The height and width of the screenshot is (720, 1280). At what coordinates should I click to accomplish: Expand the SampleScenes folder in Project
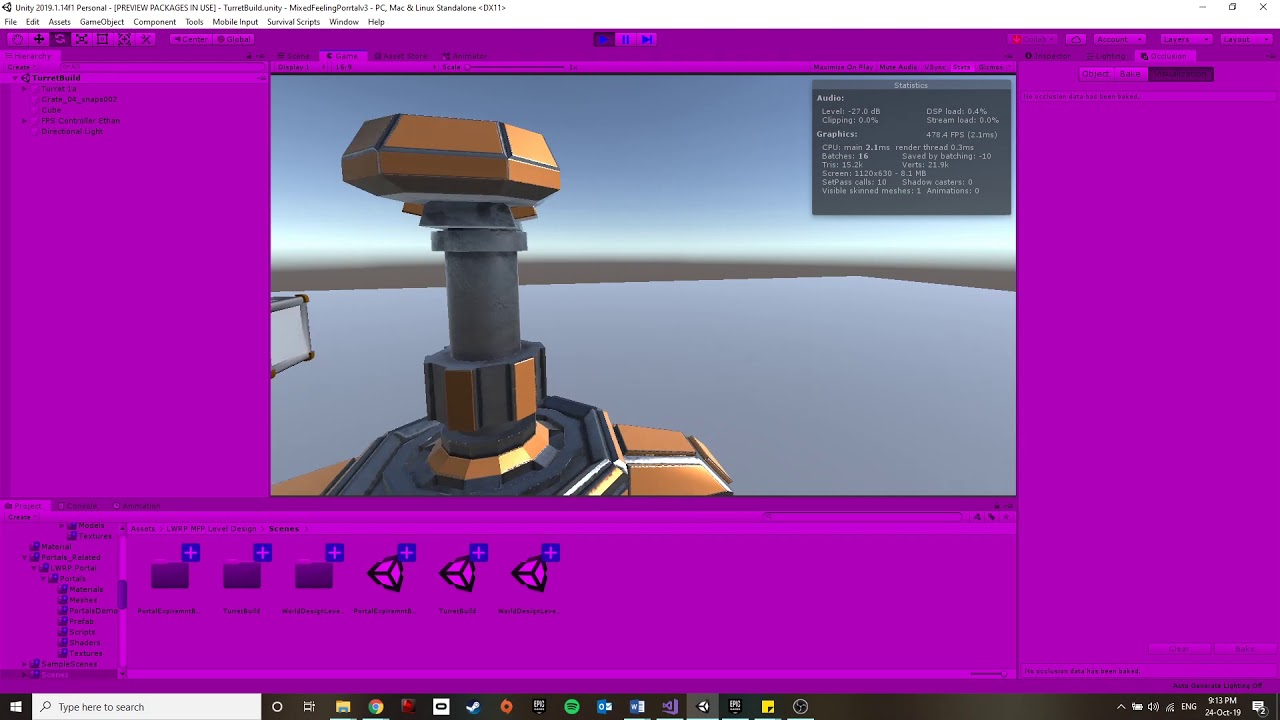[x=25, y=664]
